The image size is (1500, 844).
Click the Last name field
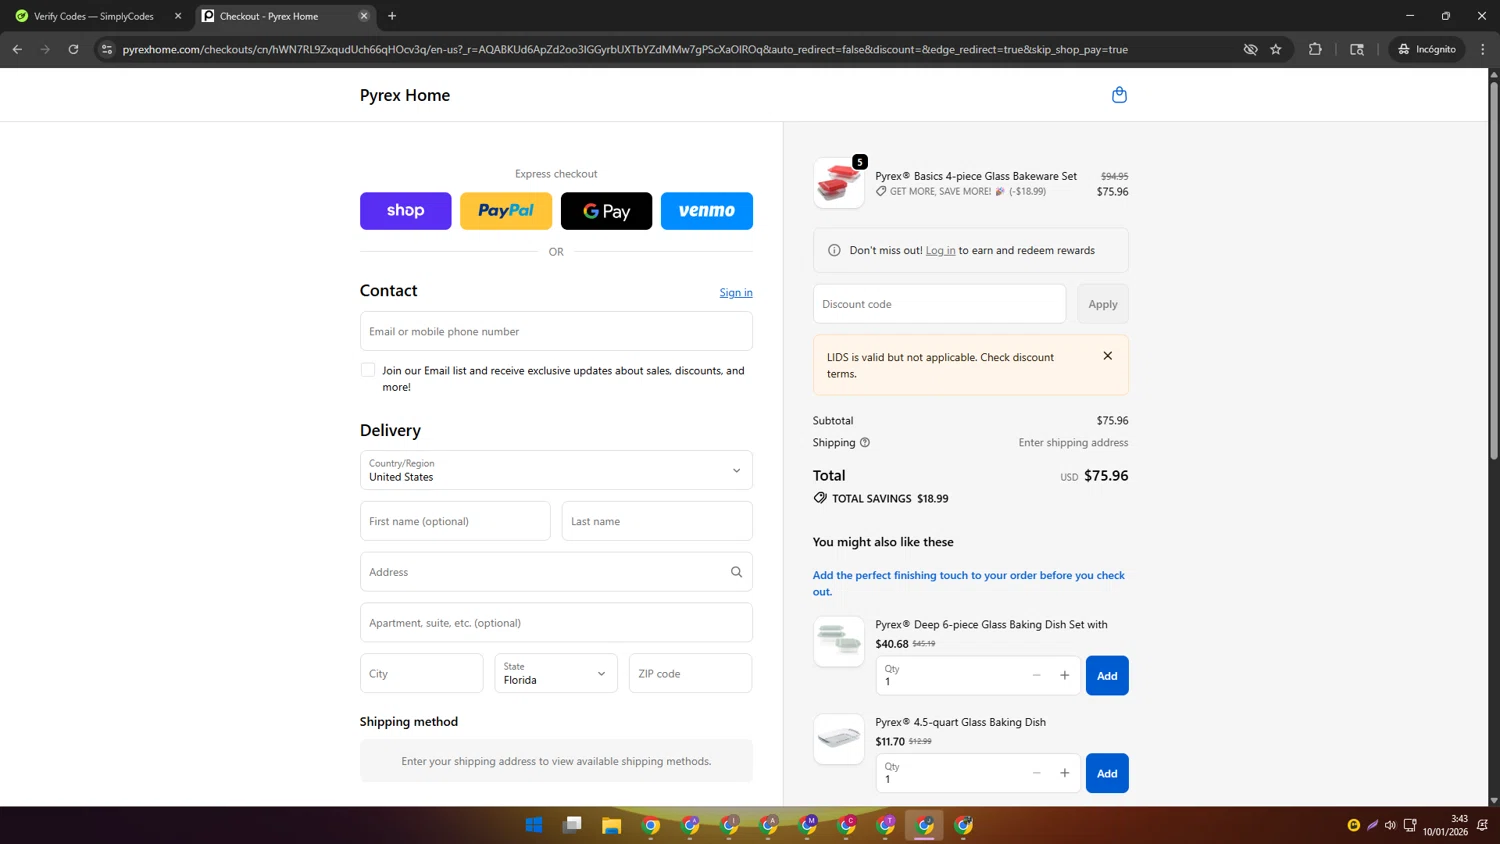[x=657, y=521]
